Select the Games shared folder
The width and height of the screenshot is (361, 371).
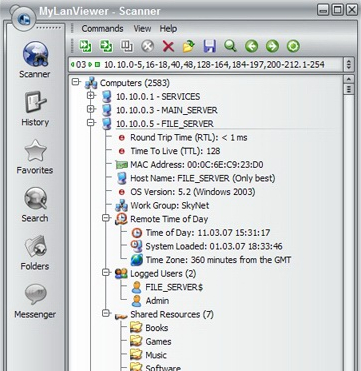[158, 342]
